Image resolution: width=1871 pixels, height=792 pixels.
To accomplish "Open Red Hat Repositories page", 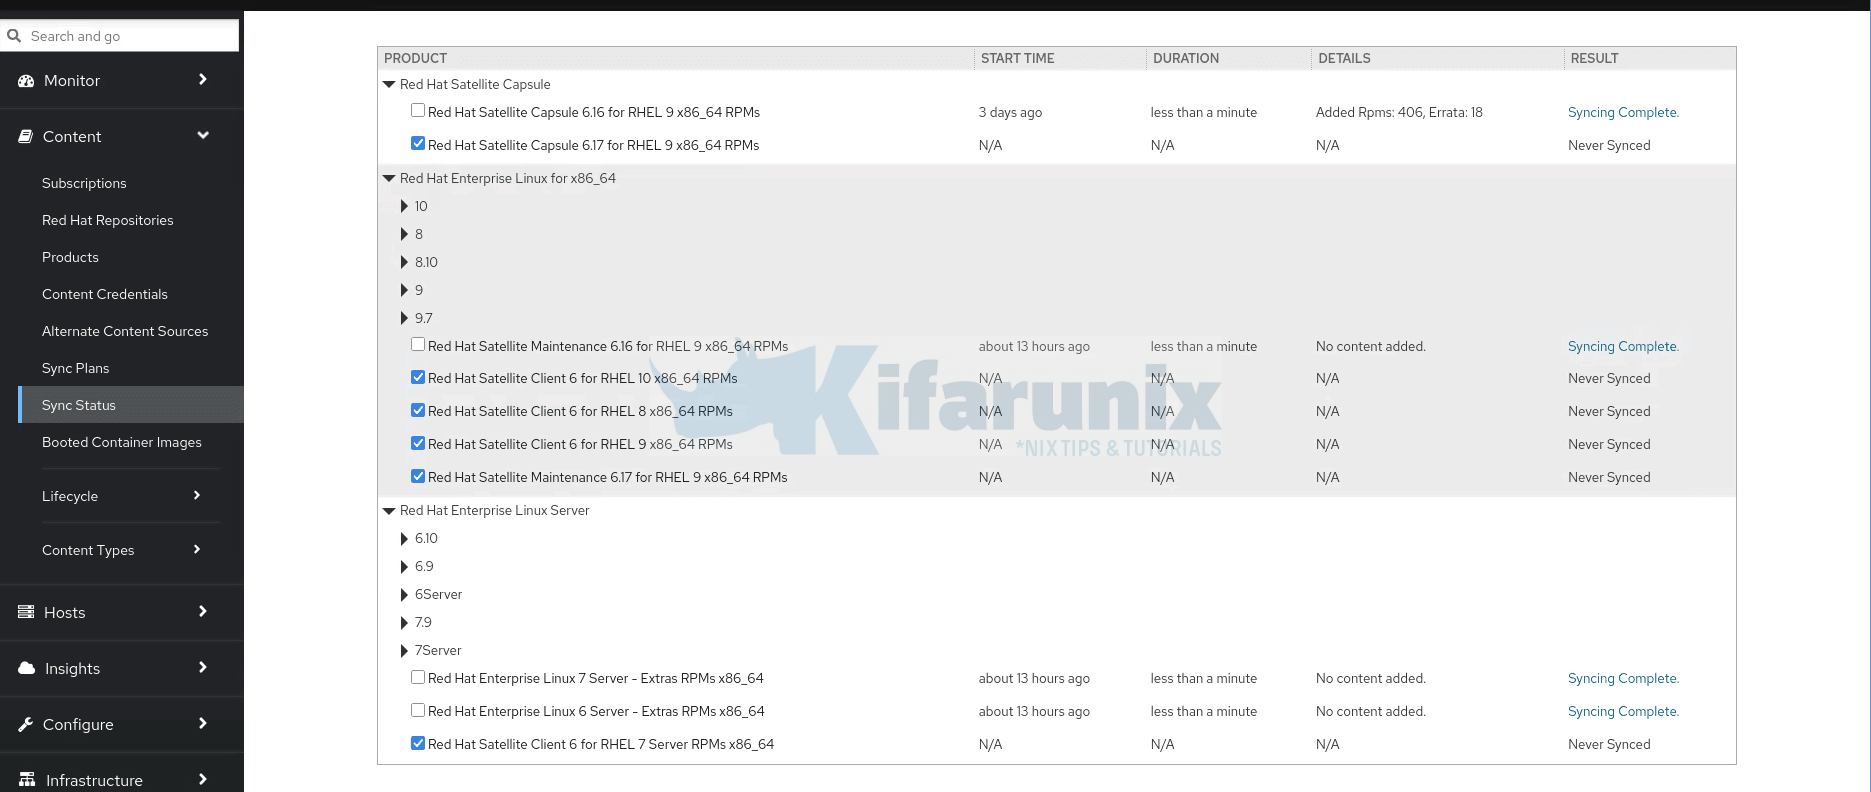I will (x=108, y=220).
